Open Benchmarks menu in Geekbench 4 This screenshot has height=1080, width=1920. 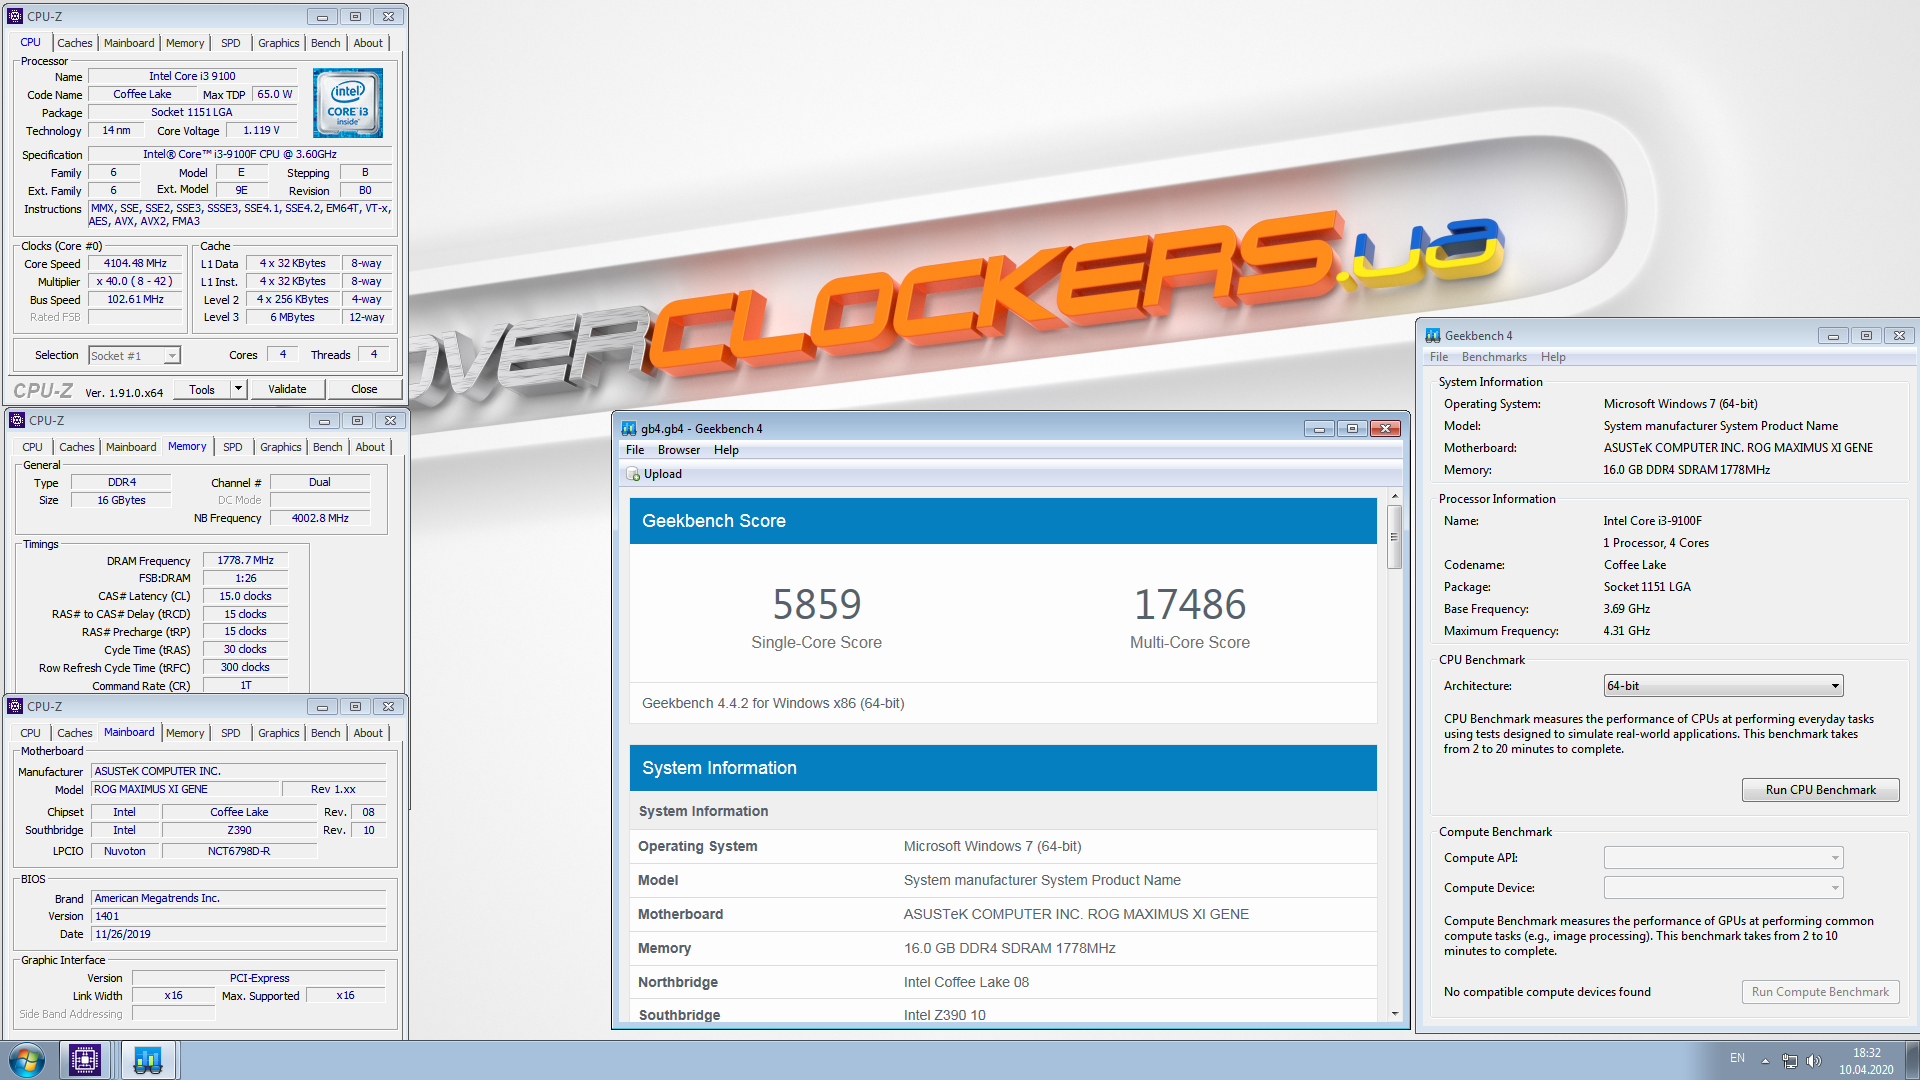coord(1494,357)
